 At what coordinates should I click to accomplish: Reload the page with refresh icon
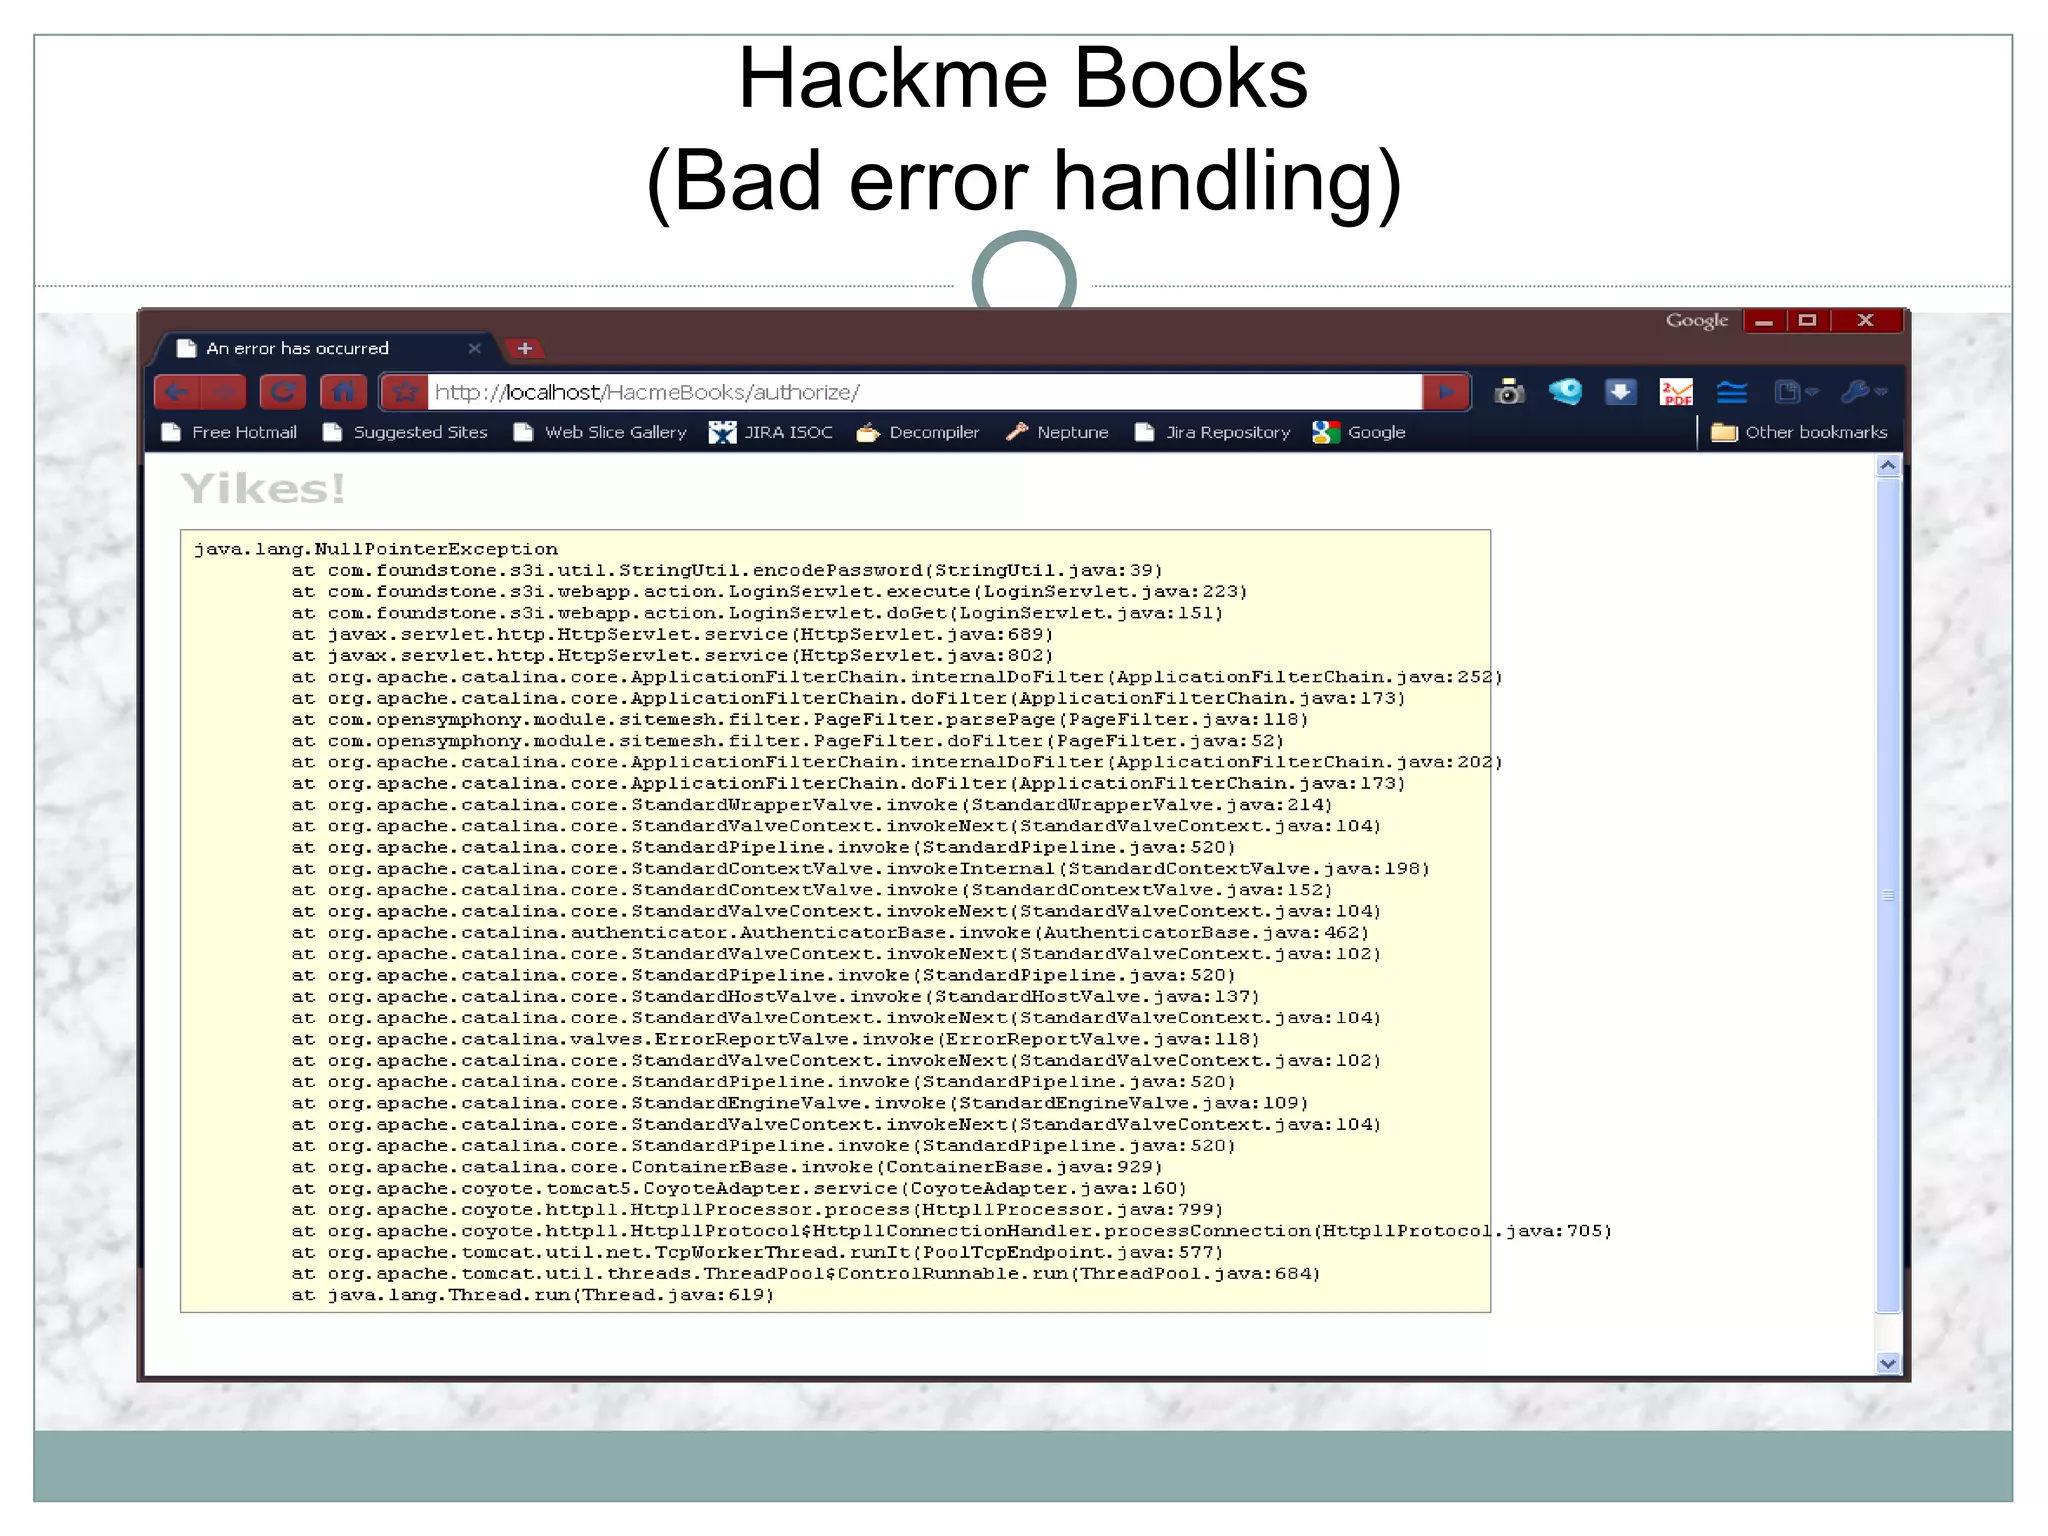(x=283, y=392)
